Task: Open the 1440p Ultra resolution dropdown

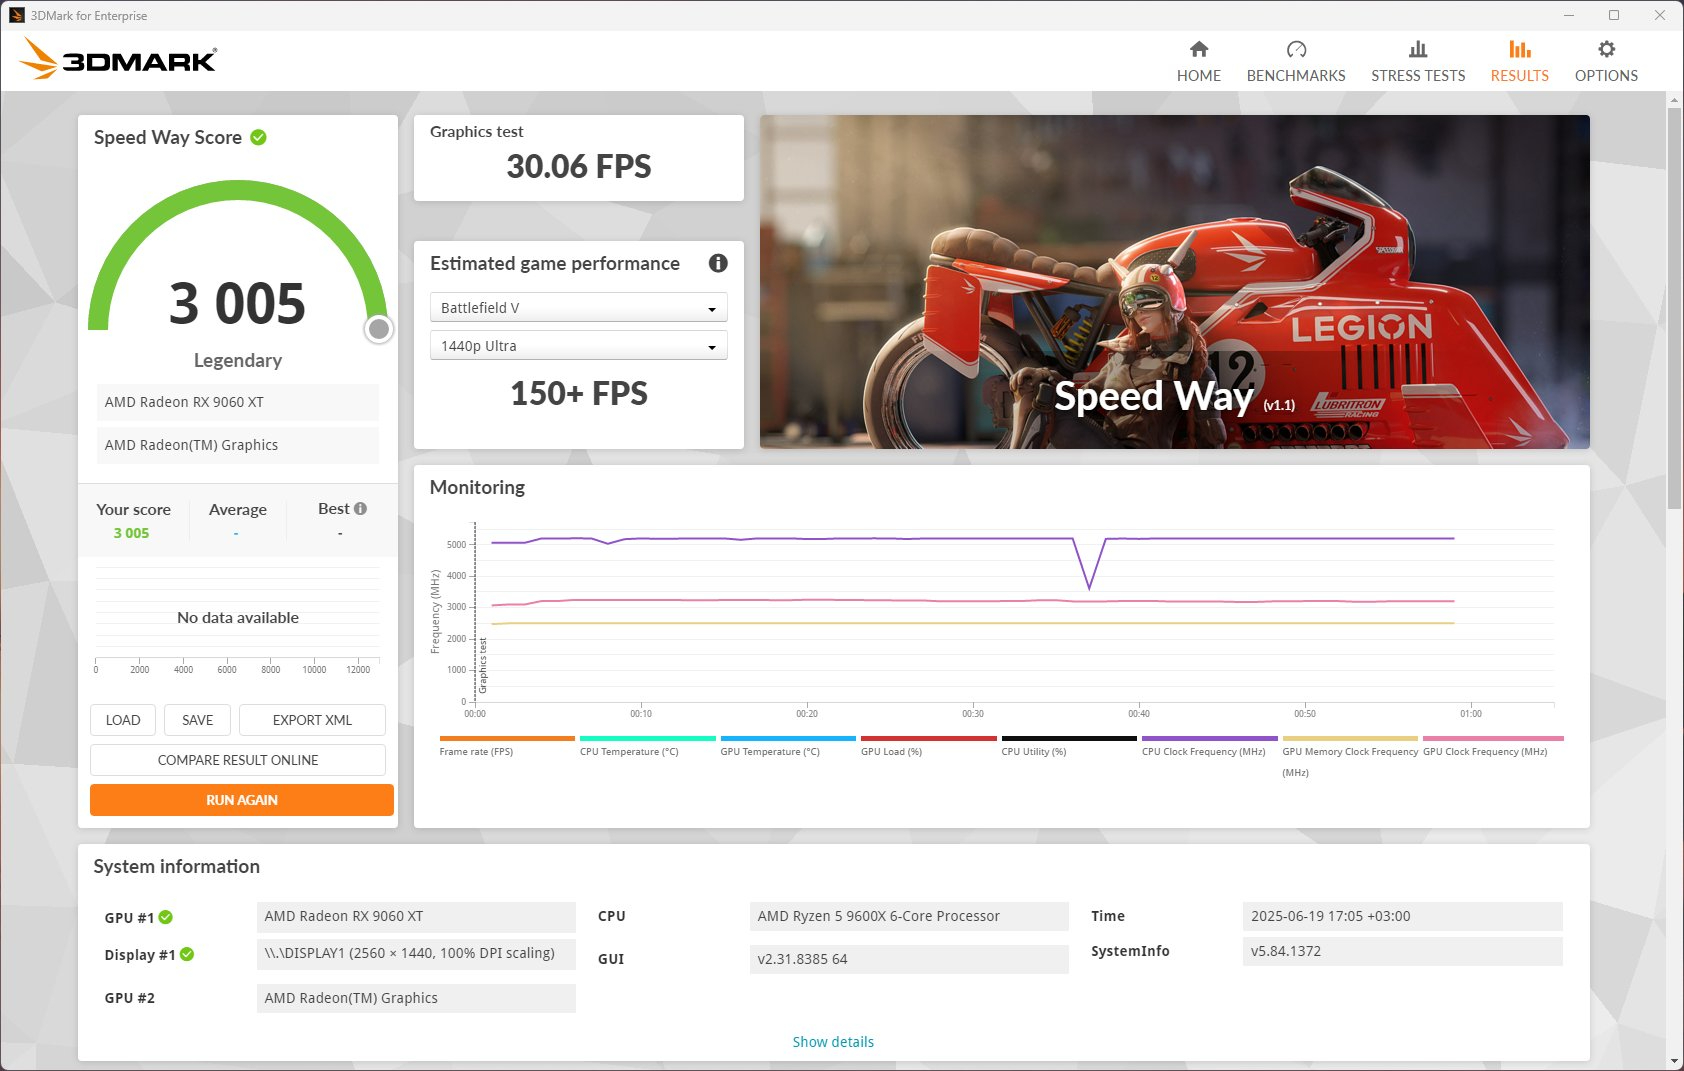Action: (x=578, y=345)
